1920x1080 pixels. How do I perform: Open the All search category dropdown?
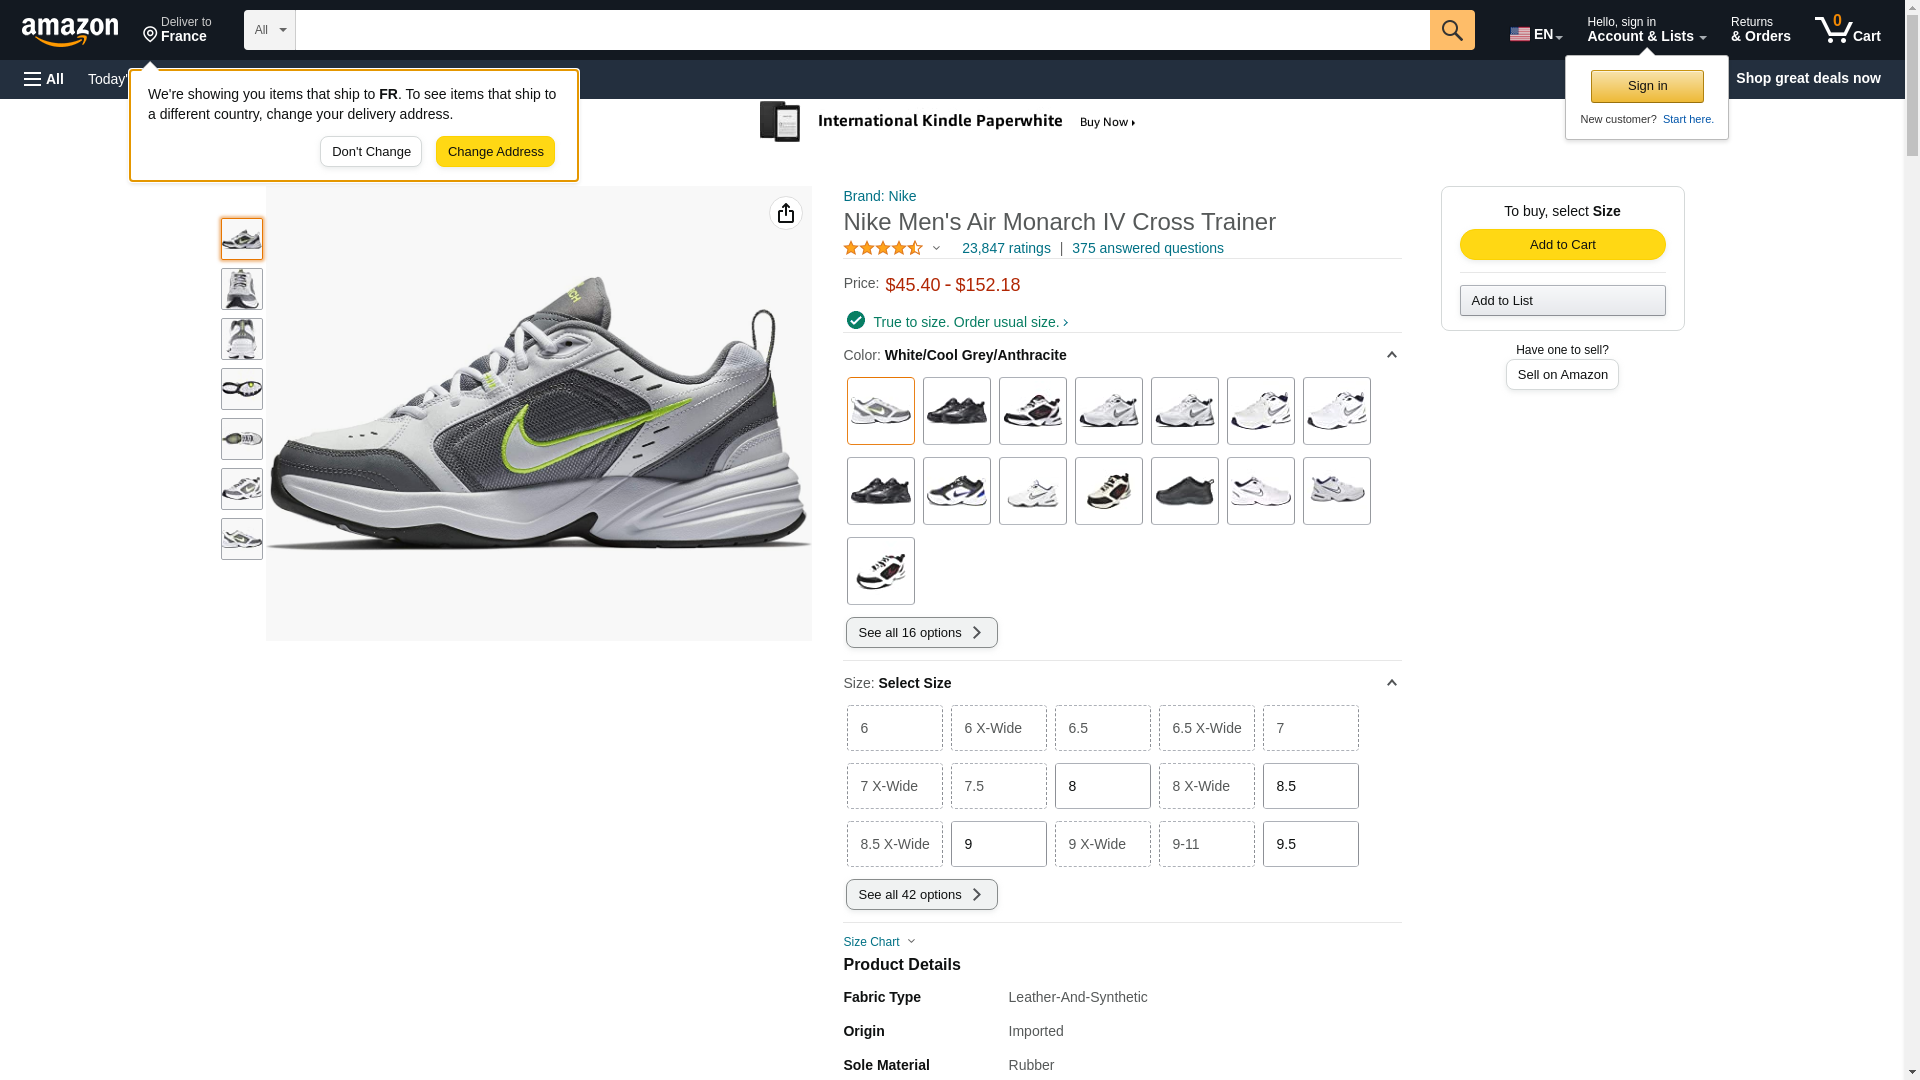[269, 30]
